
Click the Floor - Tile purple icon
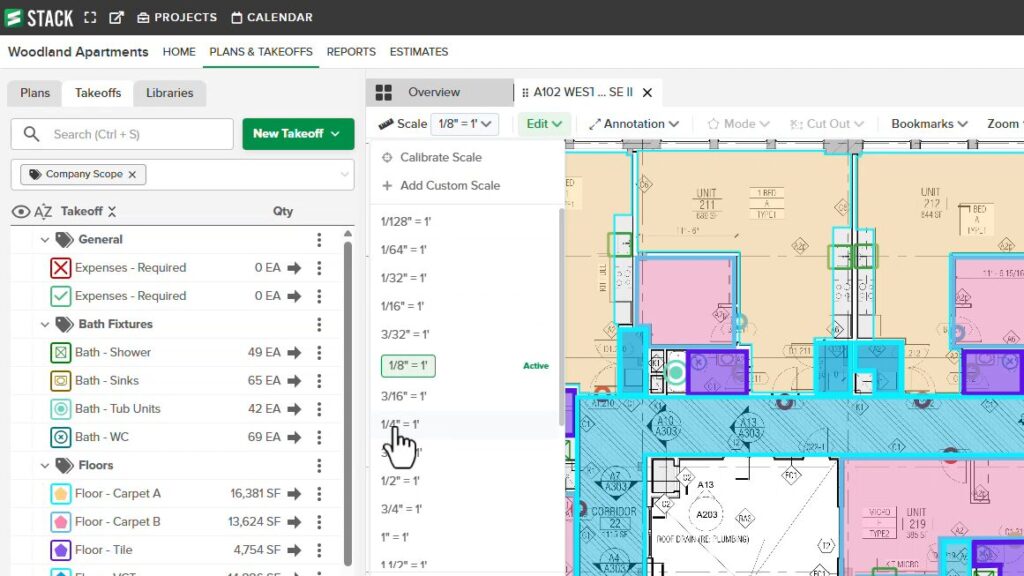pos(60,550)
